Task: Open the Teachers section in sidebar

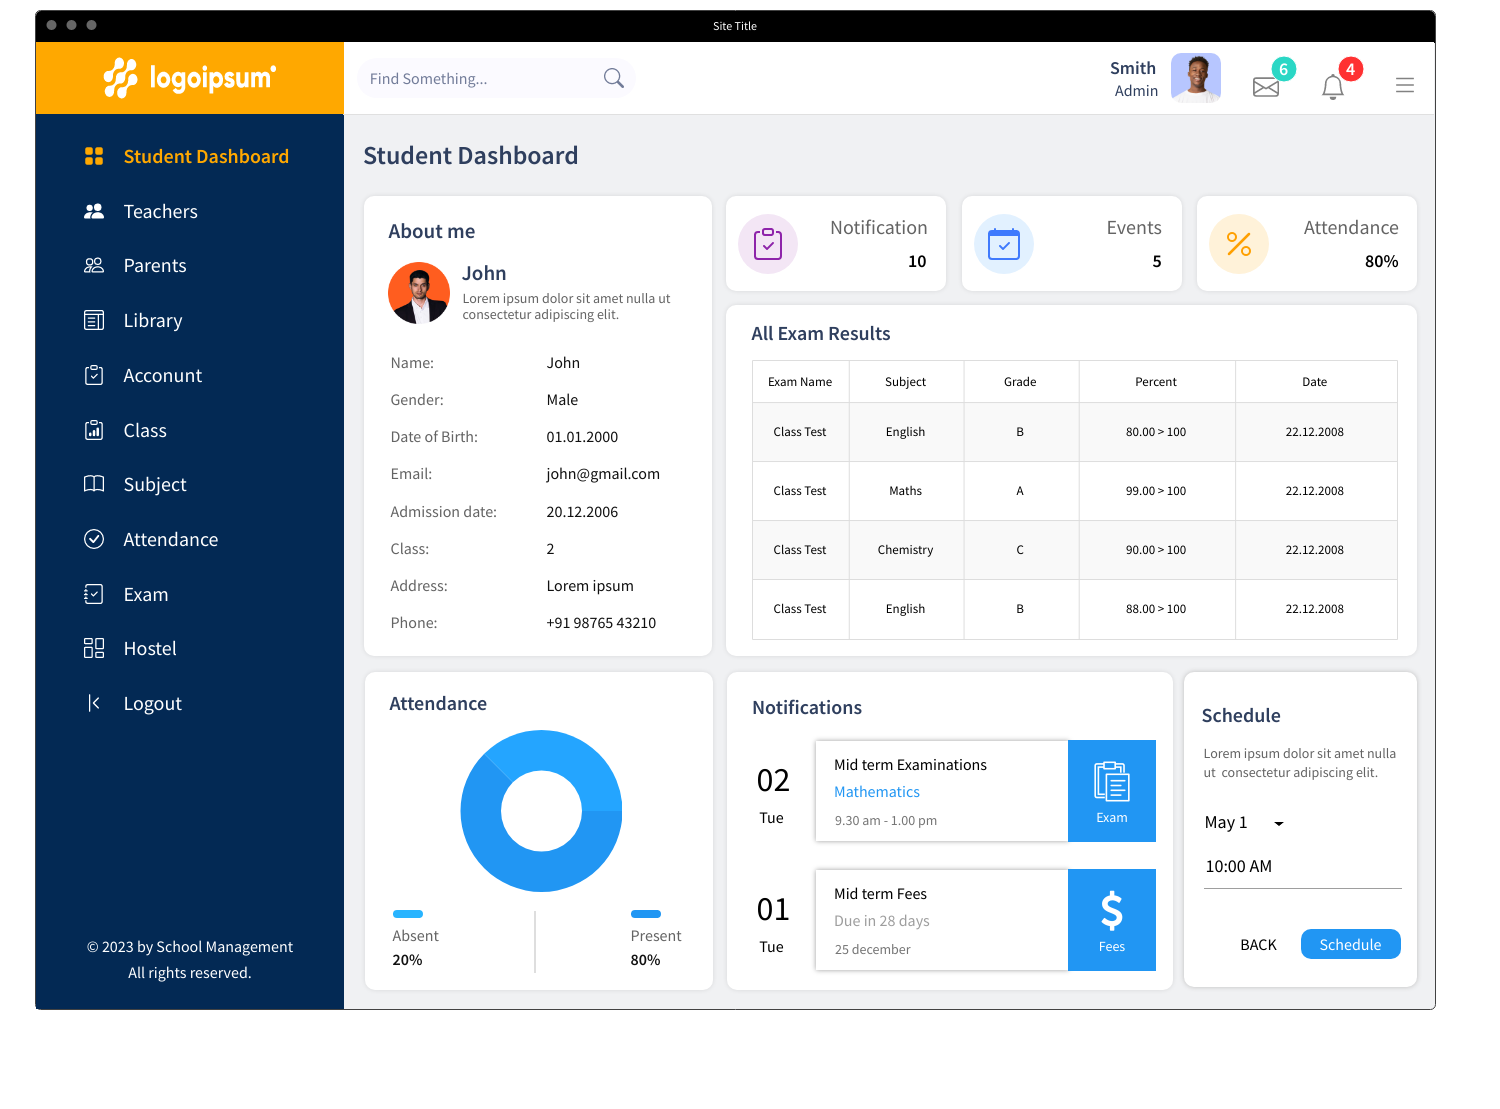Action: 160,211
